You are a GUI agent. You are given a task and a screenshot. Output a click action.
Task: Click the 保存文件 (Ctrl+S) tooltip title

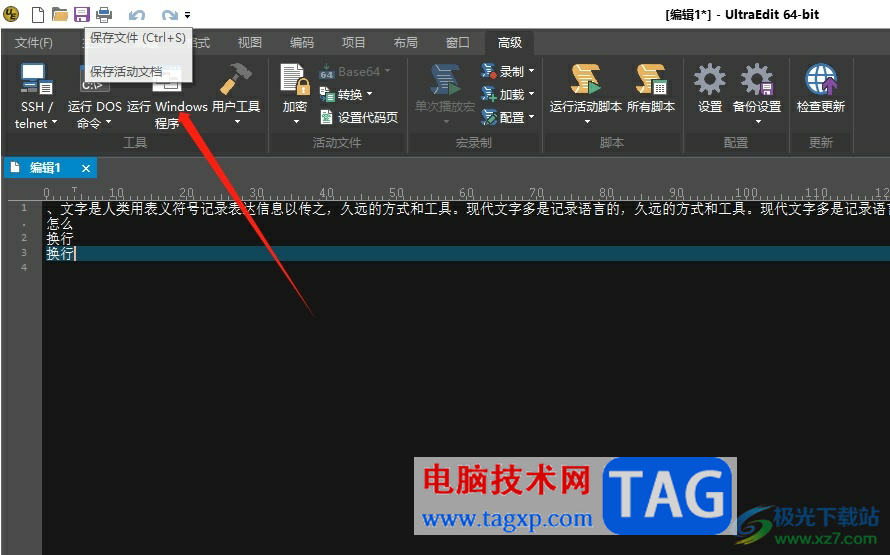point(138,38)
